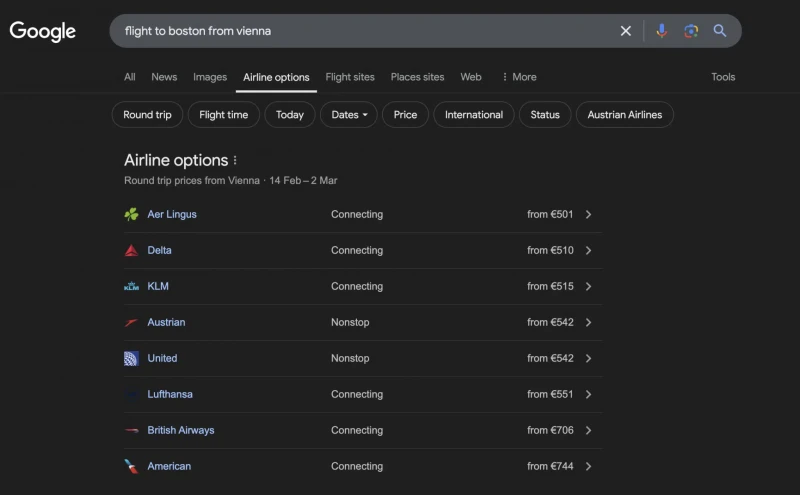Toggle the Flight time filter chip

click(223, 115)
